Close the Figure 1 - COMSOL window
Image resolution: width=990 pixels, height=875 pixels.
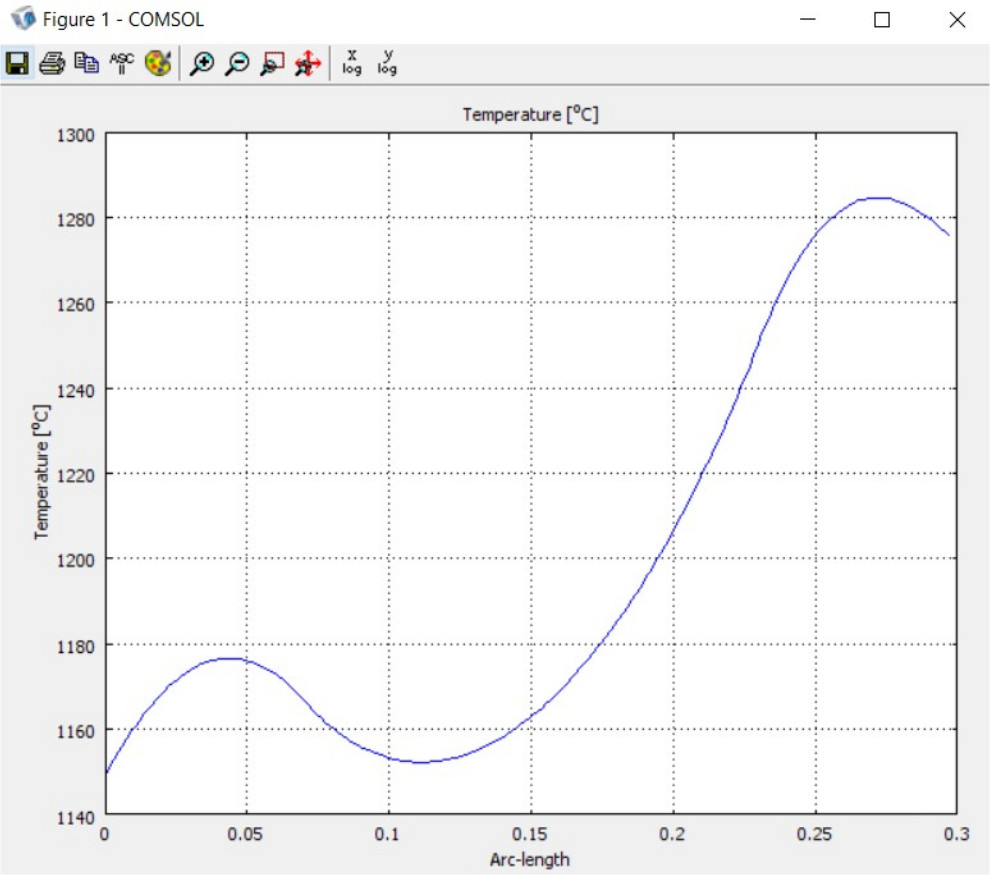[x=957, y=20]
